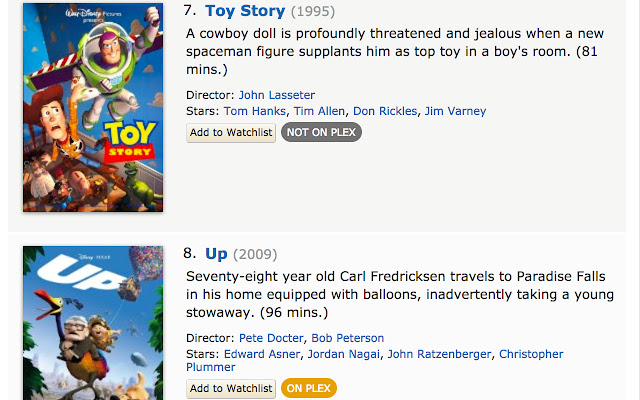Open the Toy Story title link
Viewport: 640px width, 400px height.
click(245, 12)
